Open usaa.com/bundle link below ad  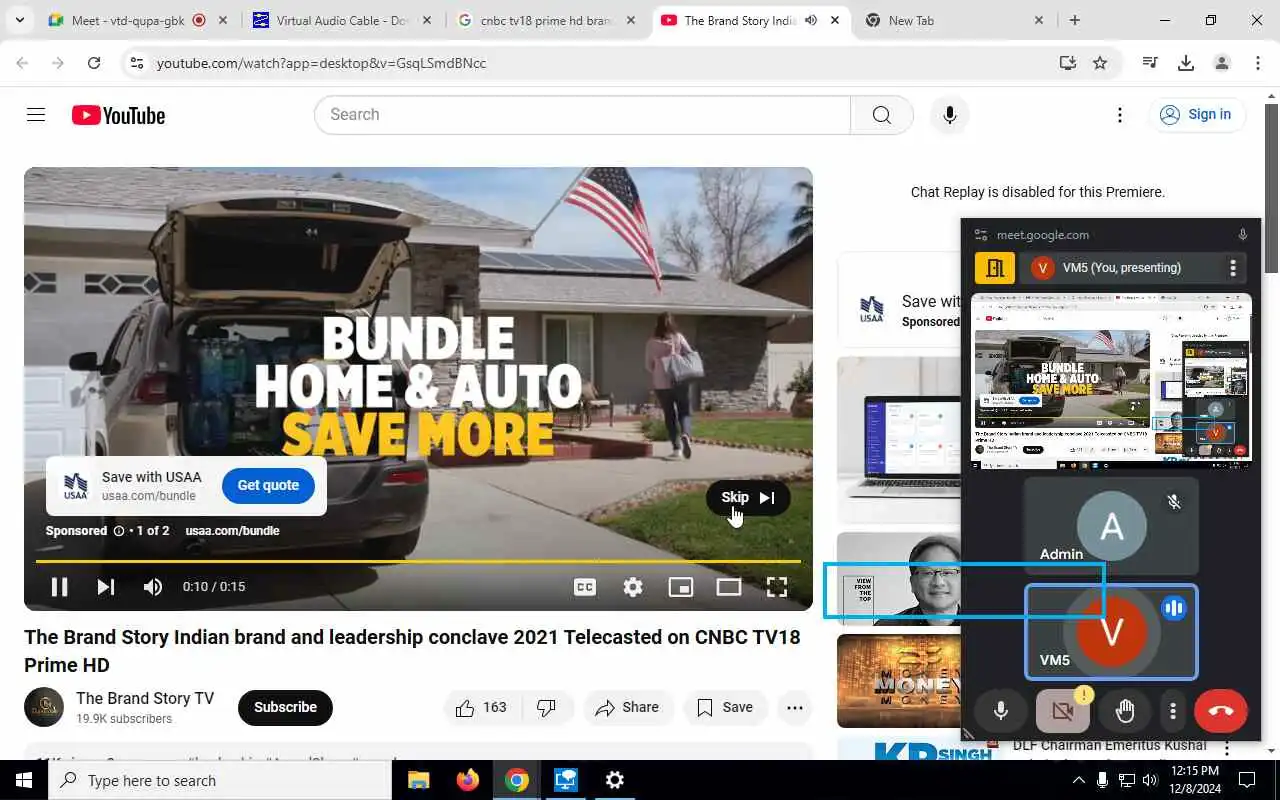(232, 531)
